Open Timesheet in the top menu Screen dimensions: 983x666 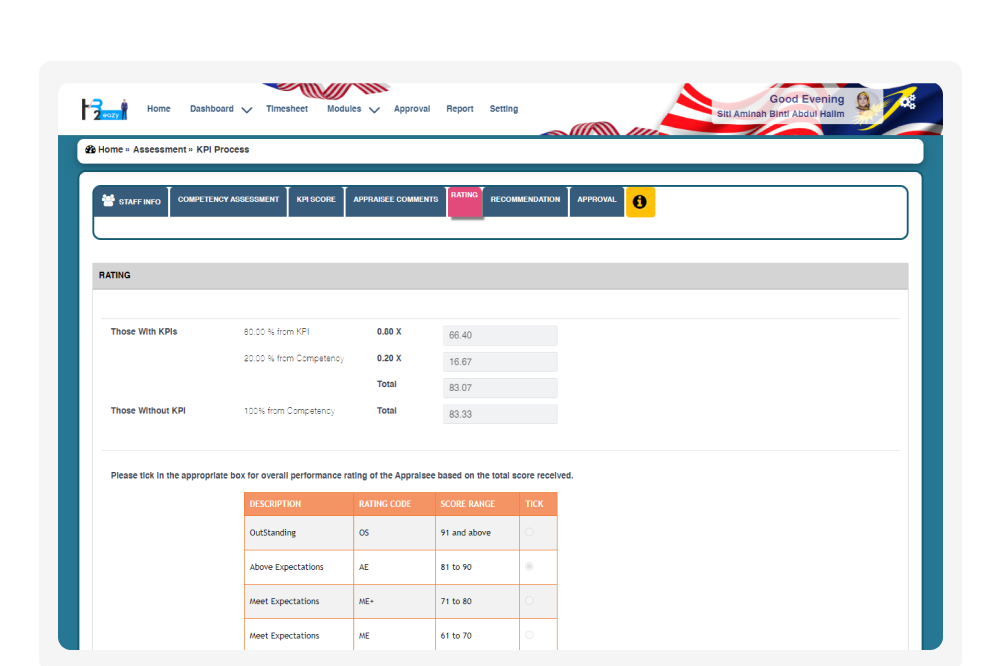coord(287,109)
